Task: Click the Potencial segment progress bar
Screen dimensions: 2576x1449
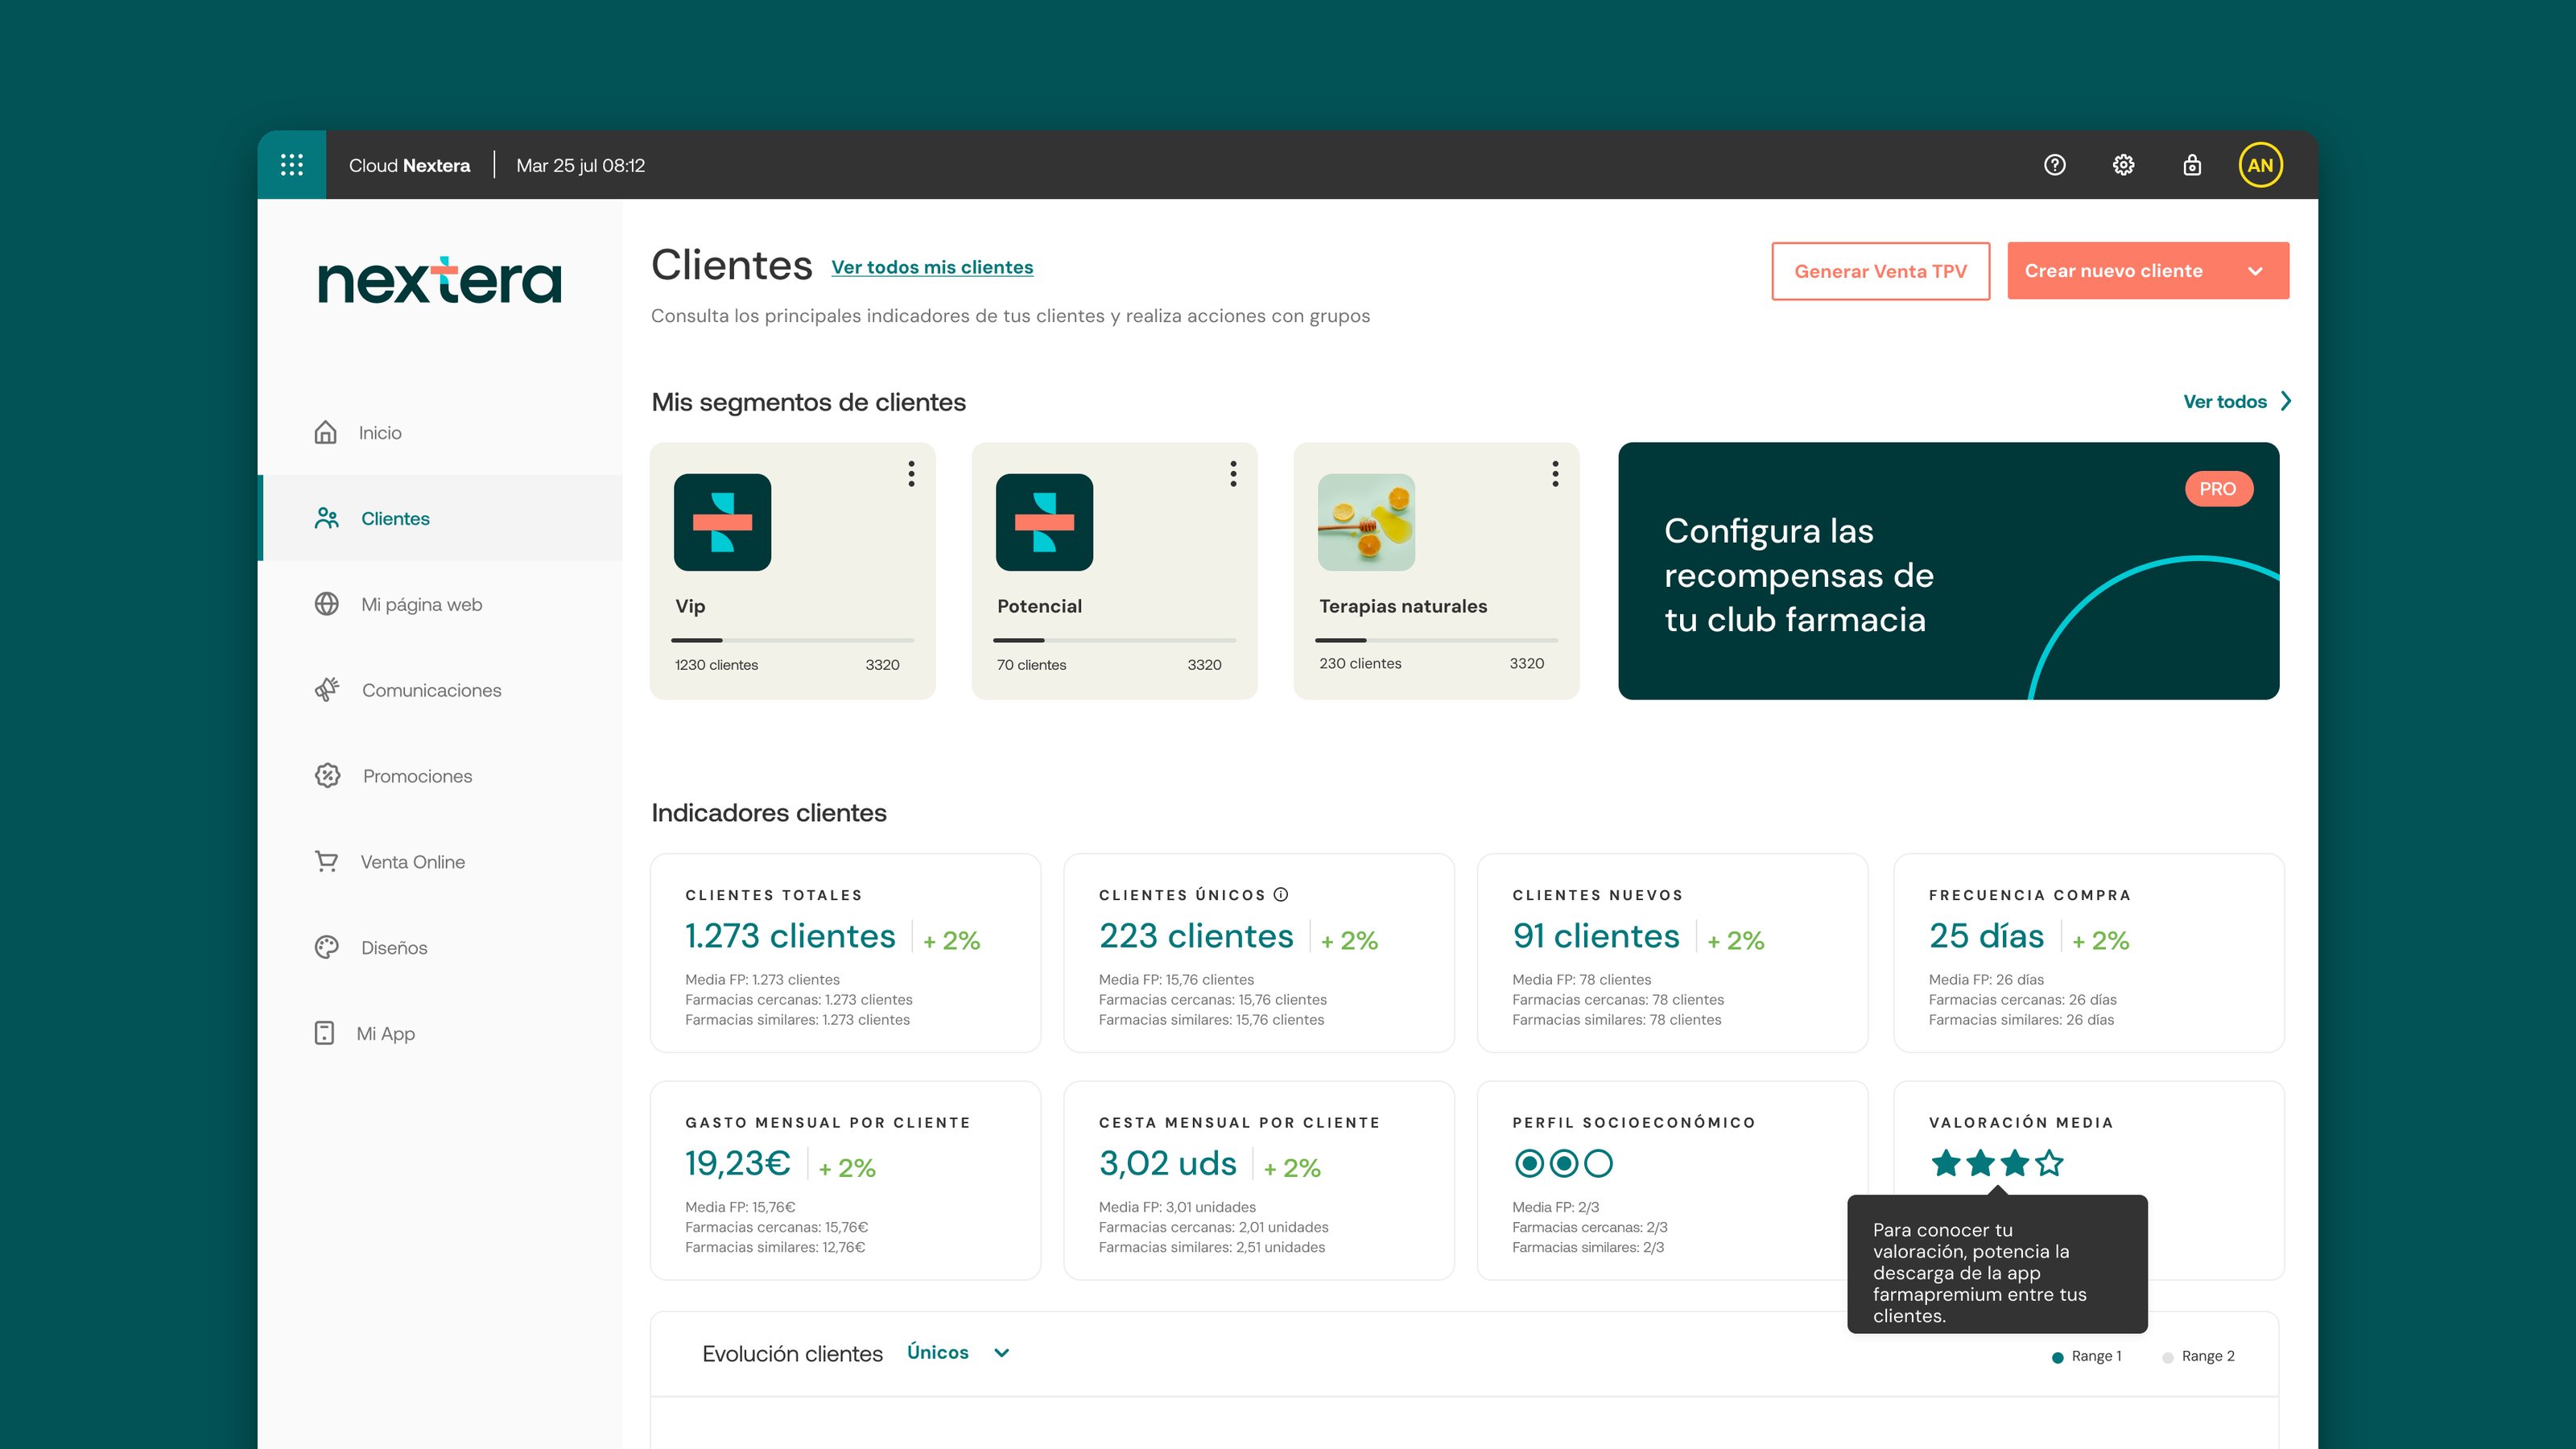Action: tap(1114, 640)
